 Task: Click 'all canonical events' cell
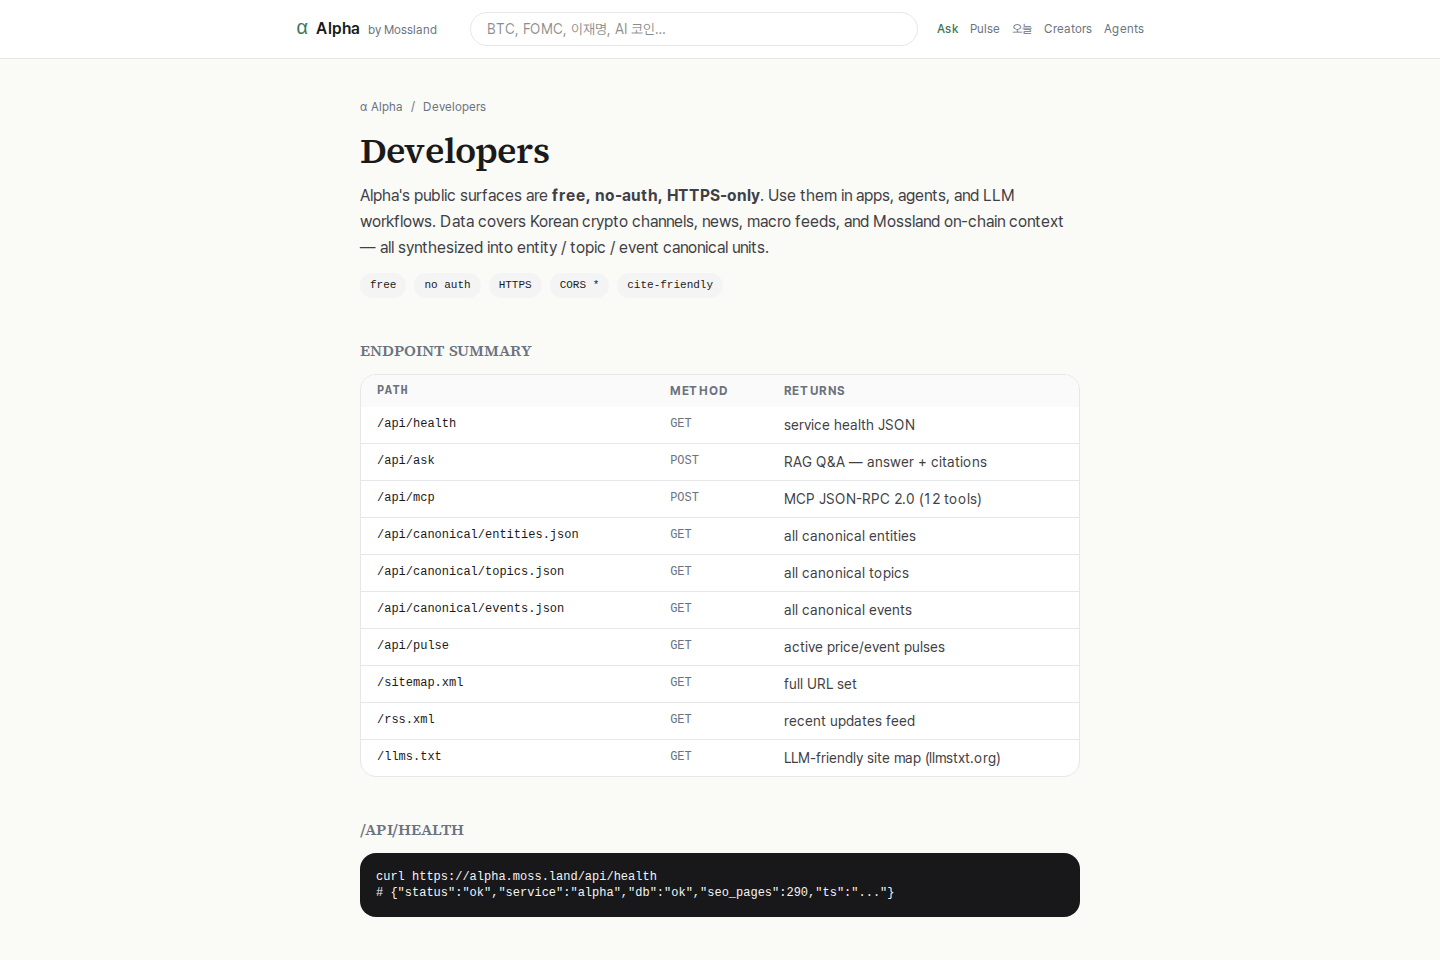click(848, 610)
